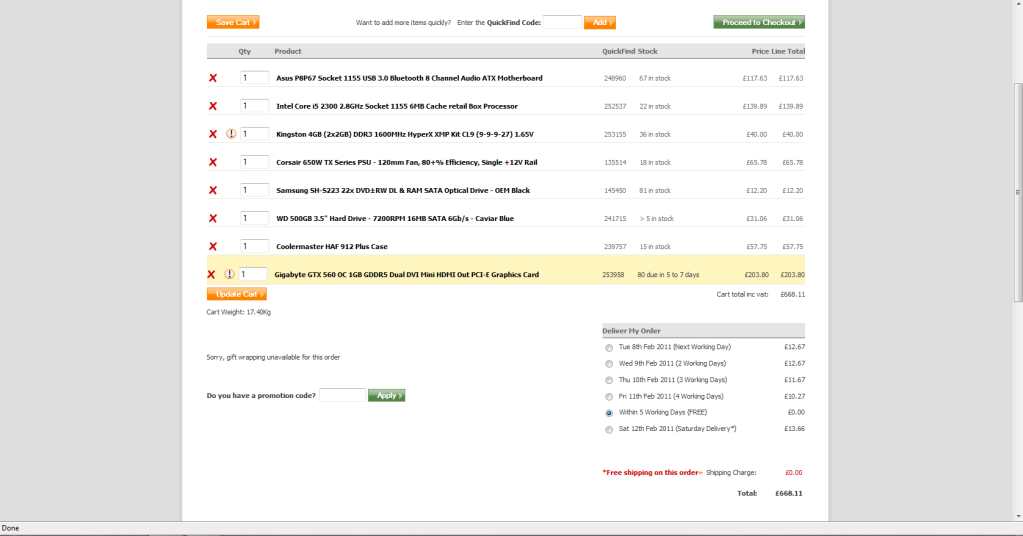Proceed to Checkout
Image resolution: width=1023 pixels, height=536 pixels.
759,22
